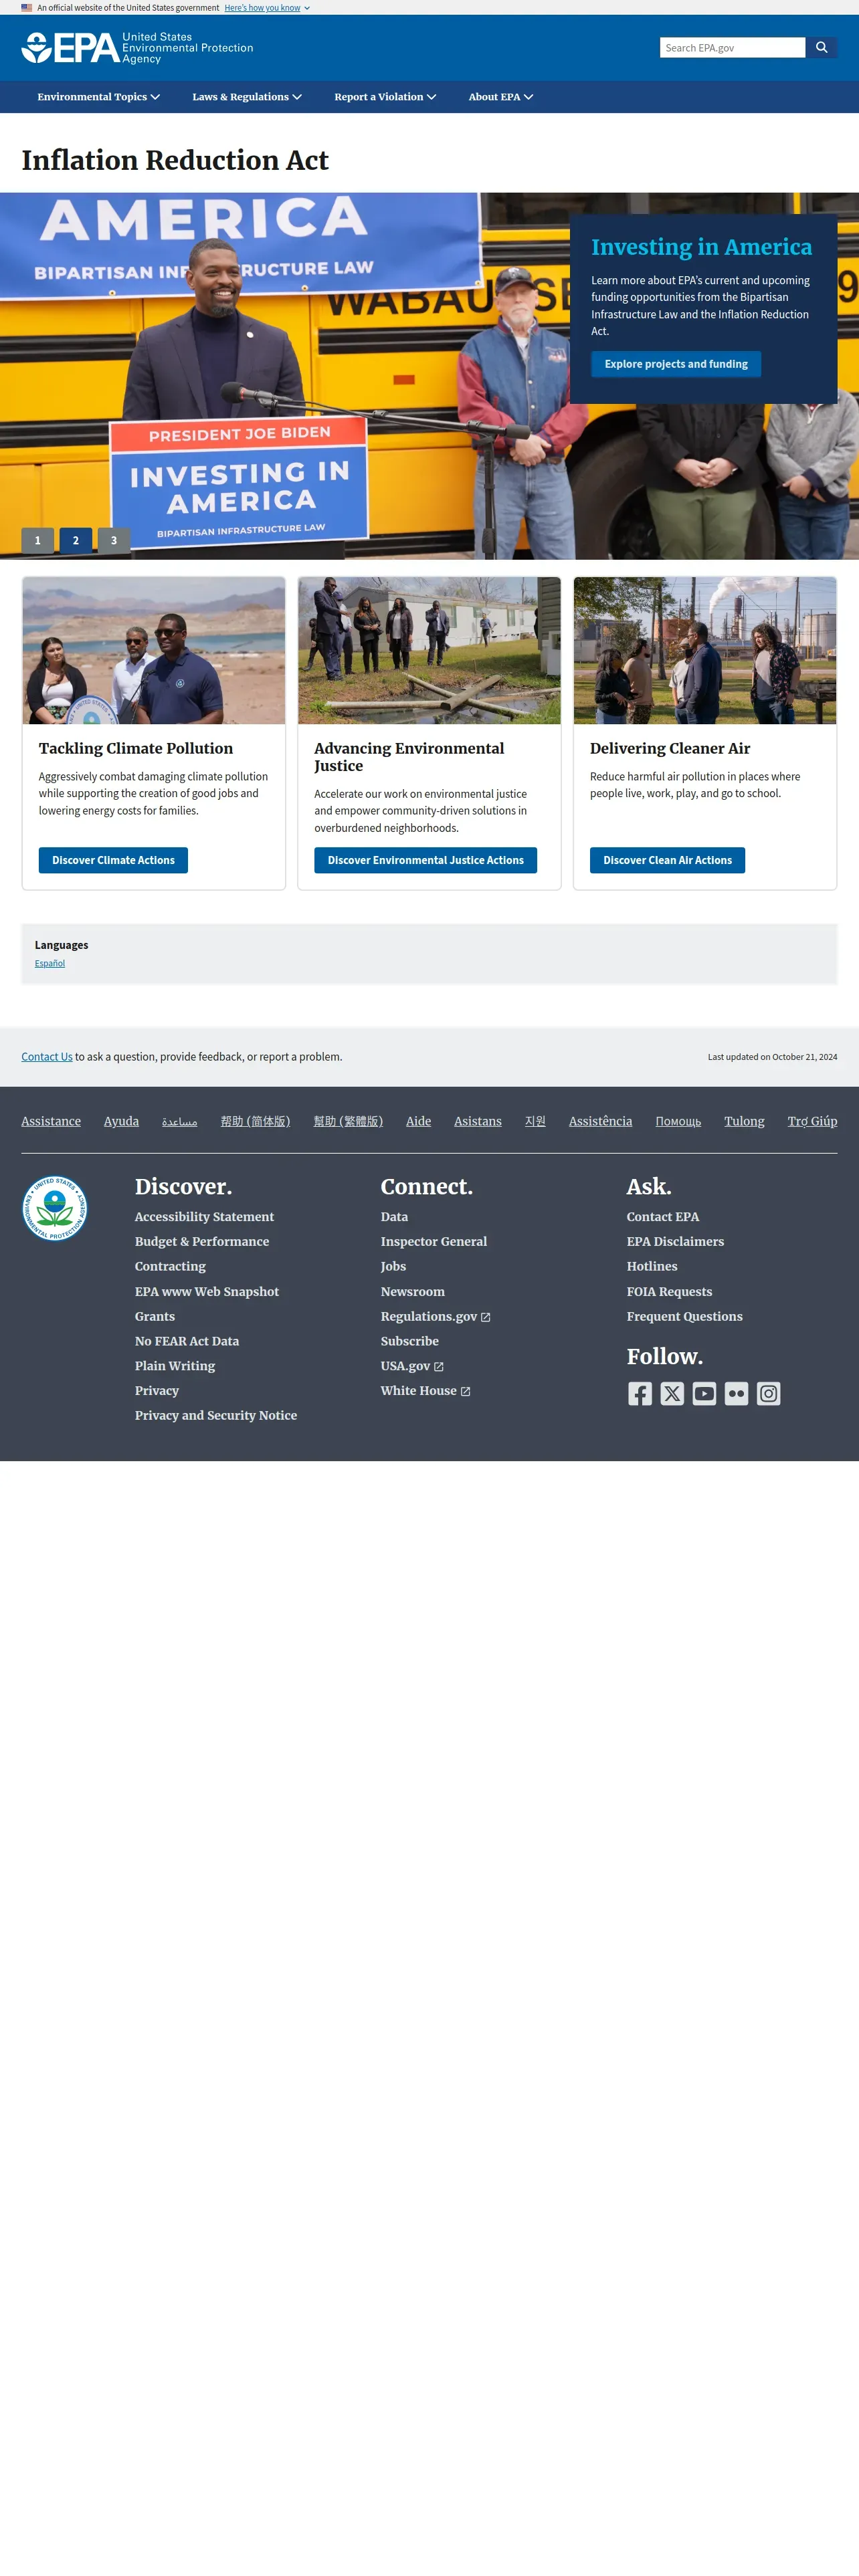
Task: Expand the Laws & Regulations menu
Action: tap(247, 97)
